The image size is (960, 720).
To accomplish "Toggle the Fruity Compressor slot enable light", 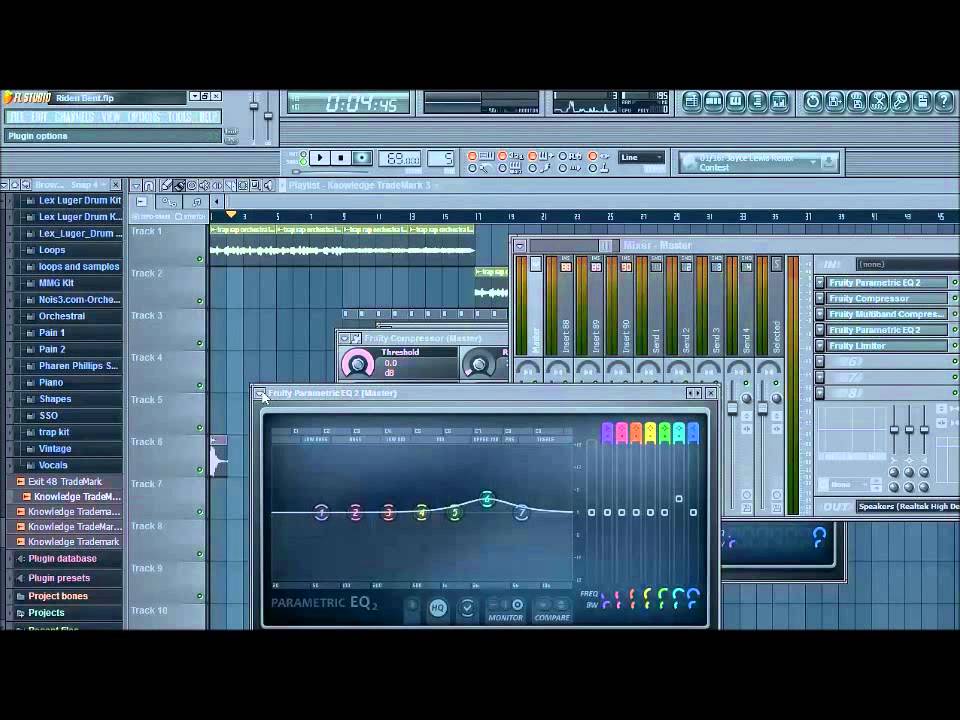I will pos(954,298).
